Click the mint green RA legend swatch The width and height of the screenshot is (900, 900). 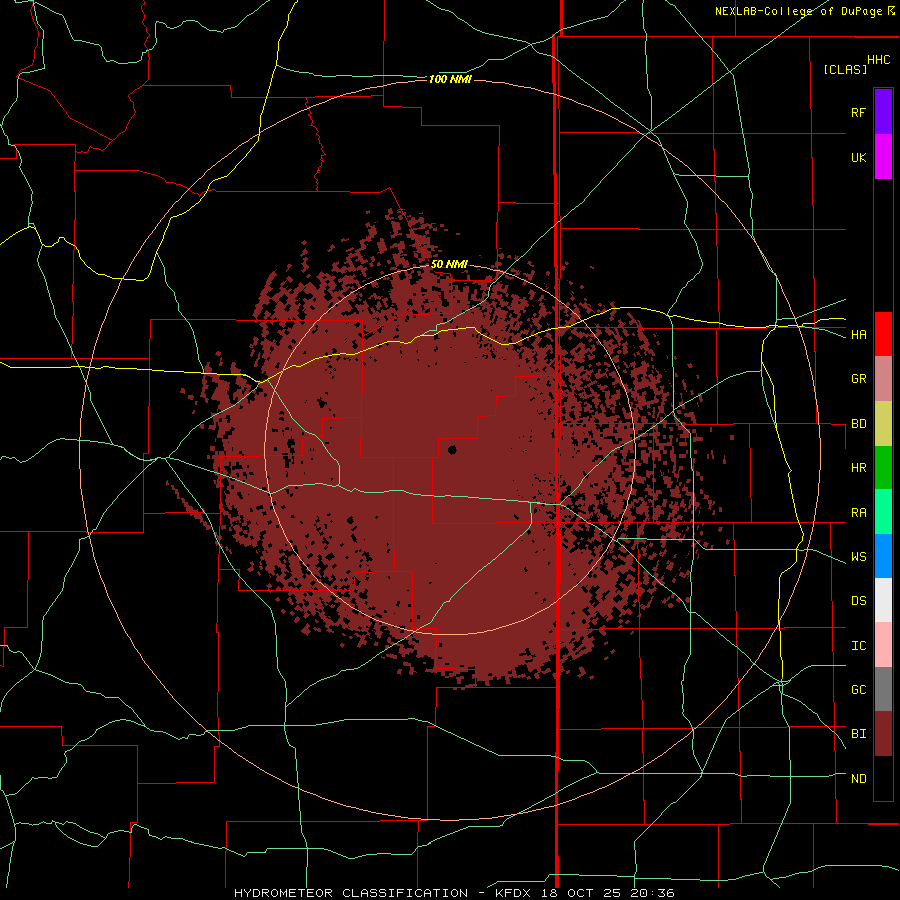[883, 512]
